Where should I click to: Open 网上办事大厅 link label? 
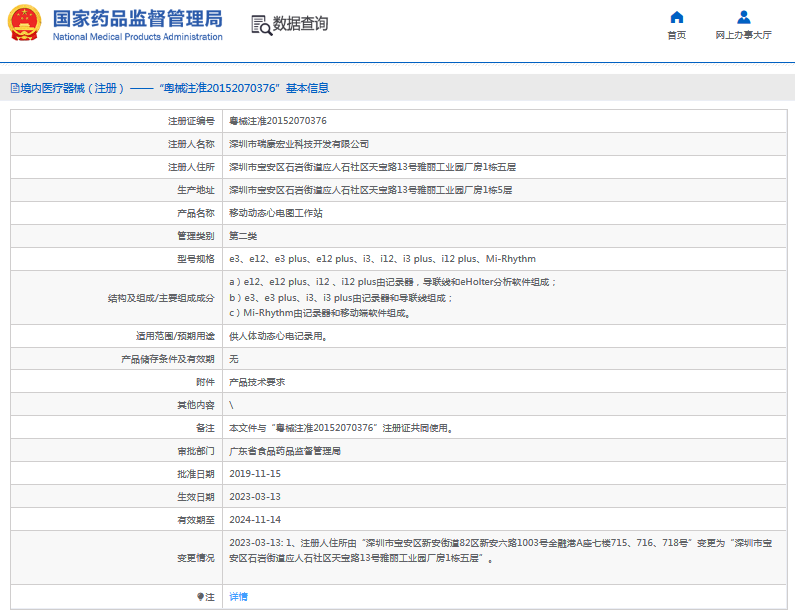pos(743,35)
